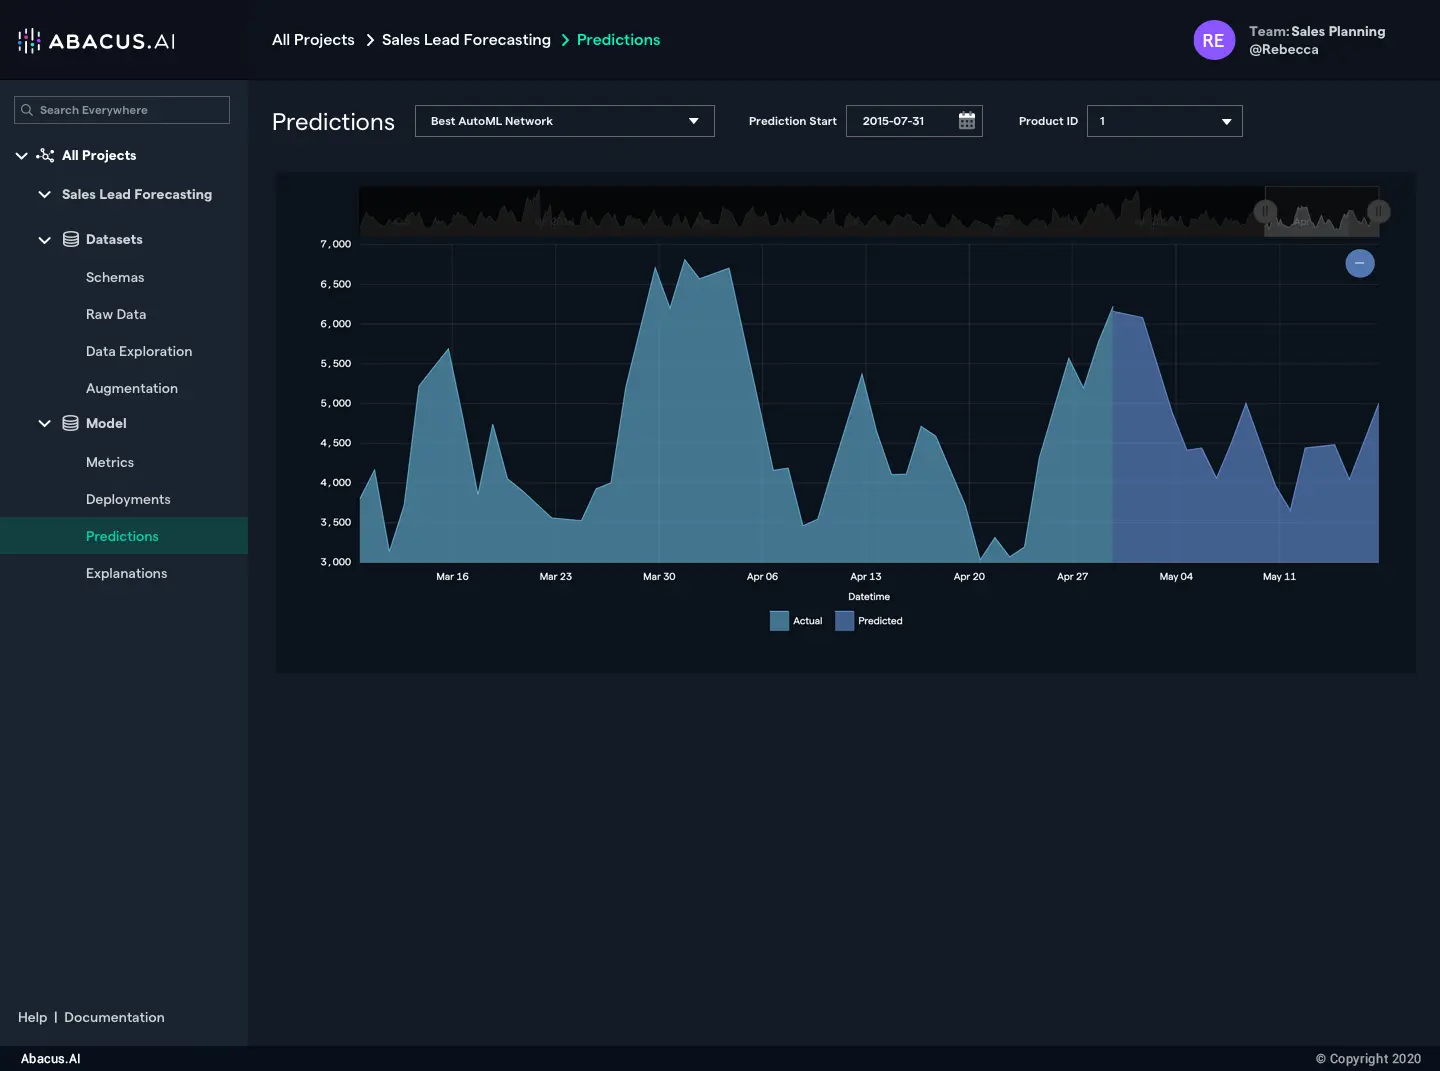Click the search magnifier icon
Viewport: 1440px width, 1071px height.
[27, 110]
